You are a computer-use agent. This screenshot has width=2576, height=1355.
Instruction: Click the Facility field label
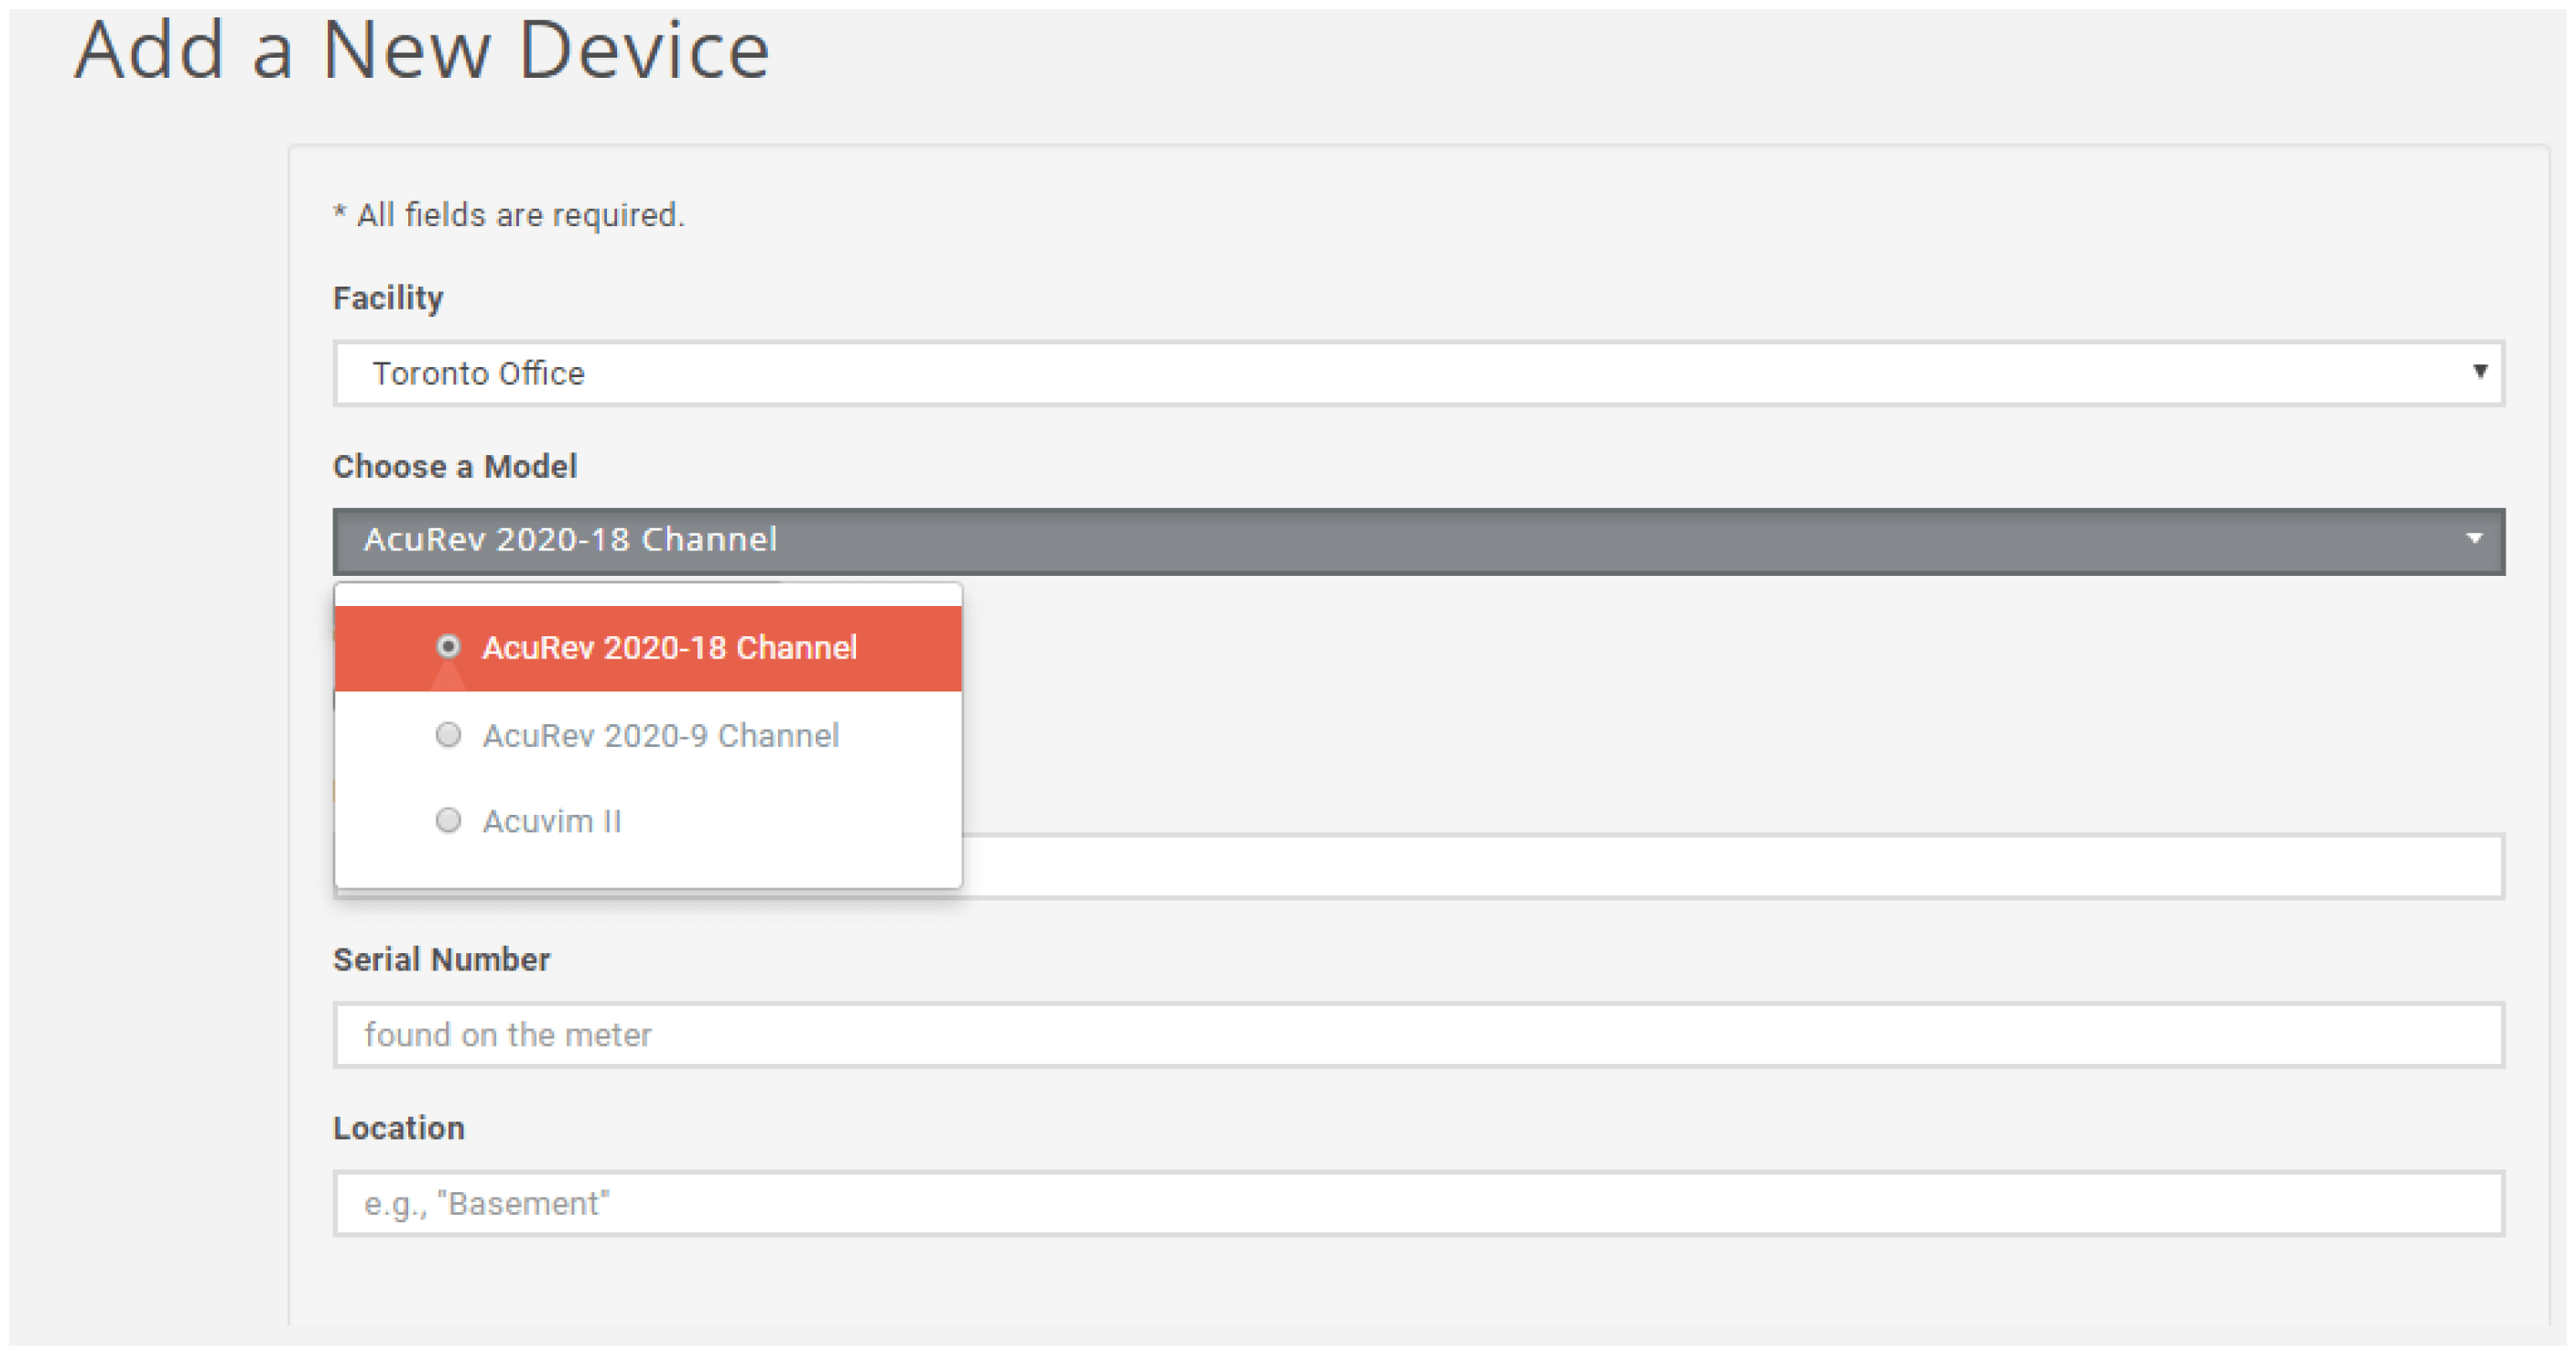coord(388,298)
